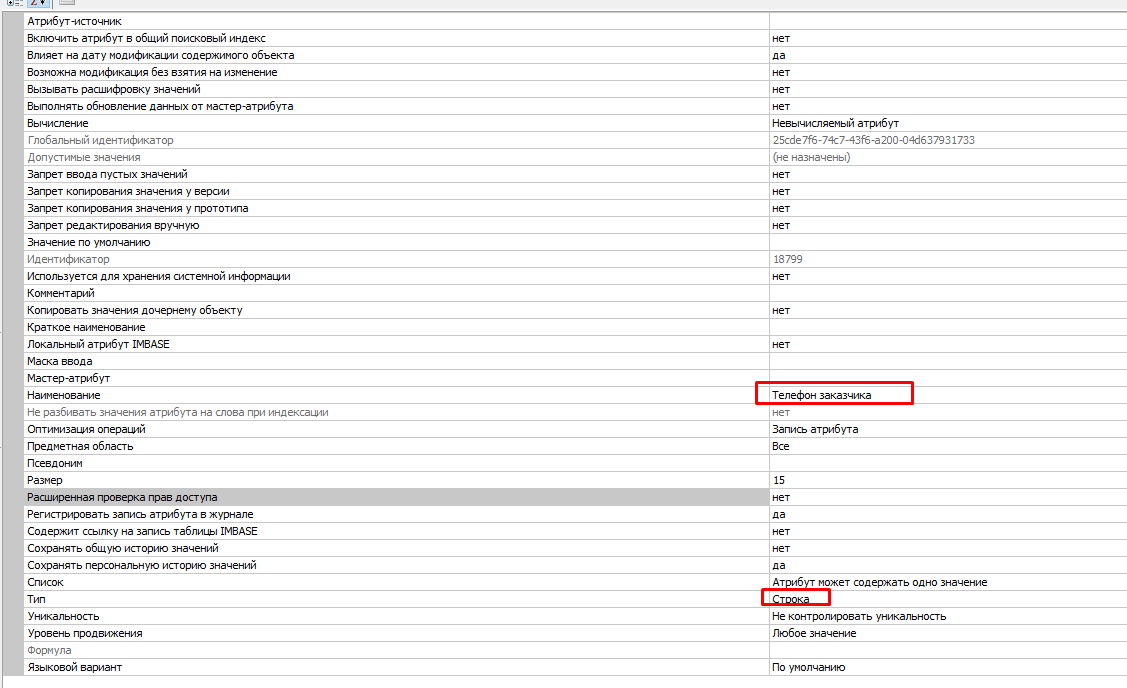The width and height of the screenshot is (1127, 688).
Task: Select highlighted 'Расширенная проверка прав доступа' row
Action: 575,497
